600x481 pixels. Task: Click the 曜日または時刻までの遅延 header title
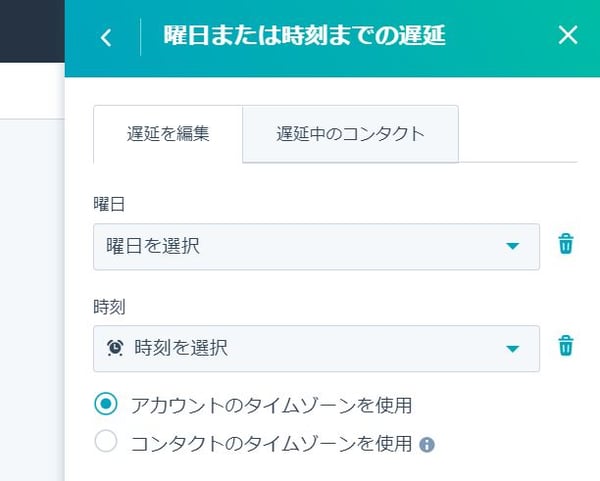click(305, 36)
